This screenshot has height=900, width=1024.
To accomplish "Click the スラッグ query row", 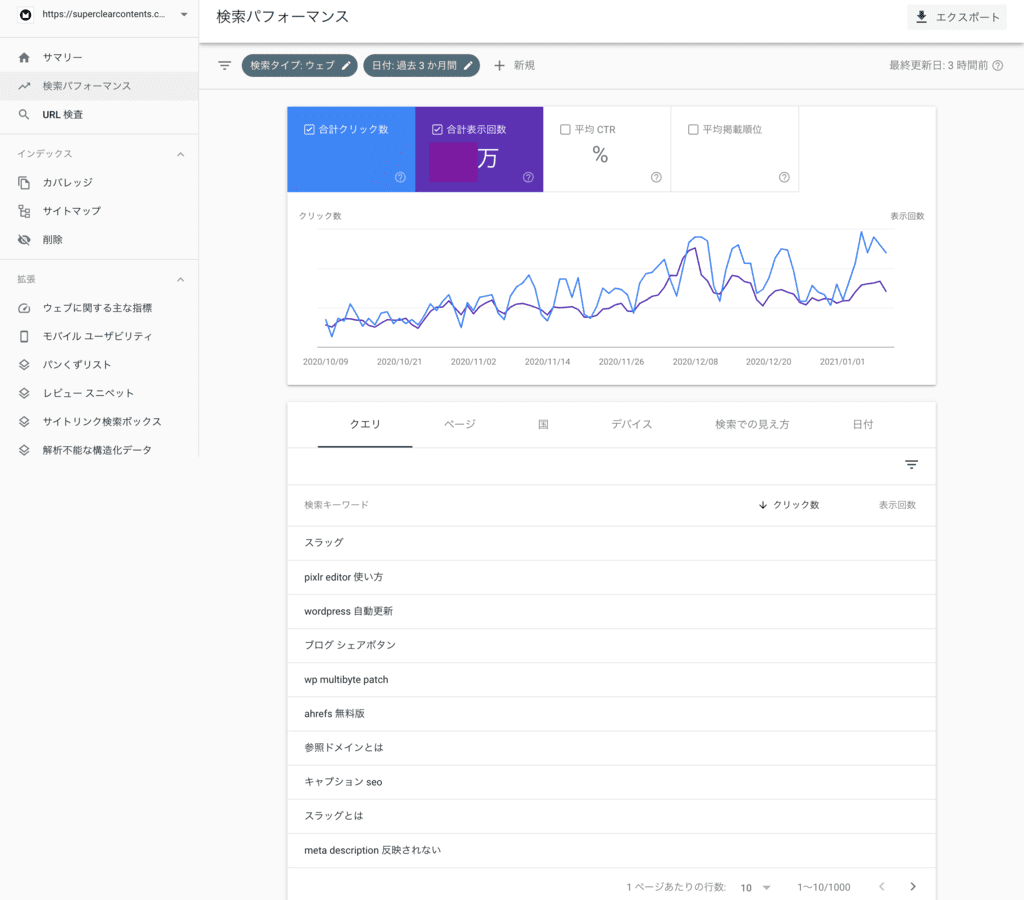I will pyautogui.click(x=324, y=543).
